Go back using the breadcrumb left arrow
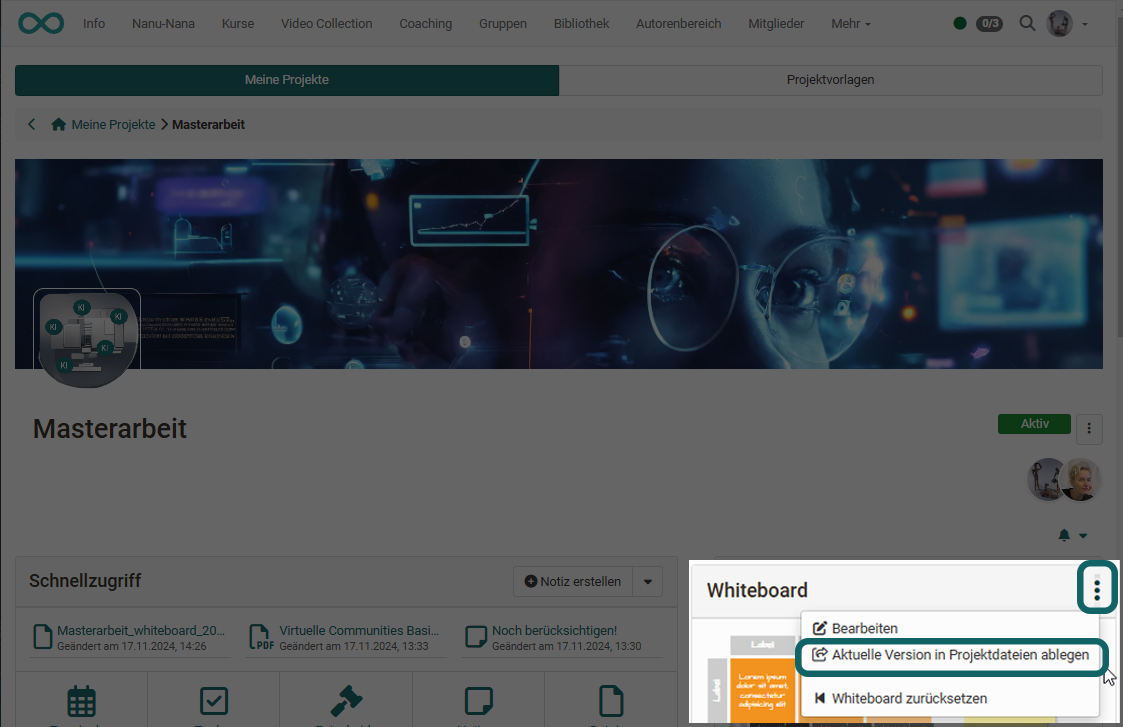Viewport: 1123px width, 727px height. click(x=32, y=125)
